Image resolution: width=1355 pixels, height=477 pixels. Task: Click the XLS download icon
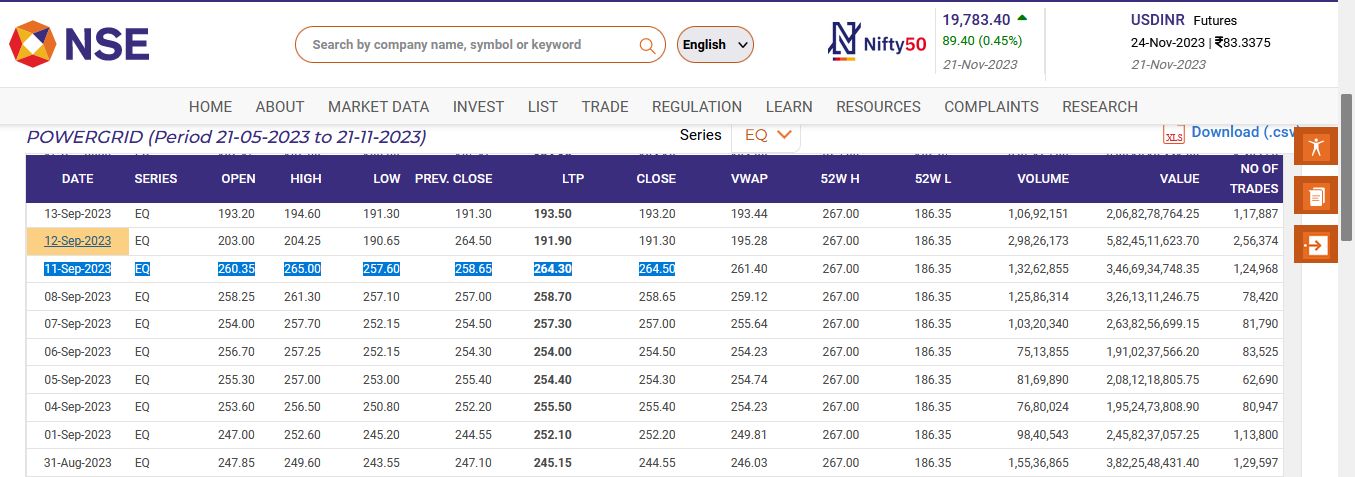[1174, 134]
